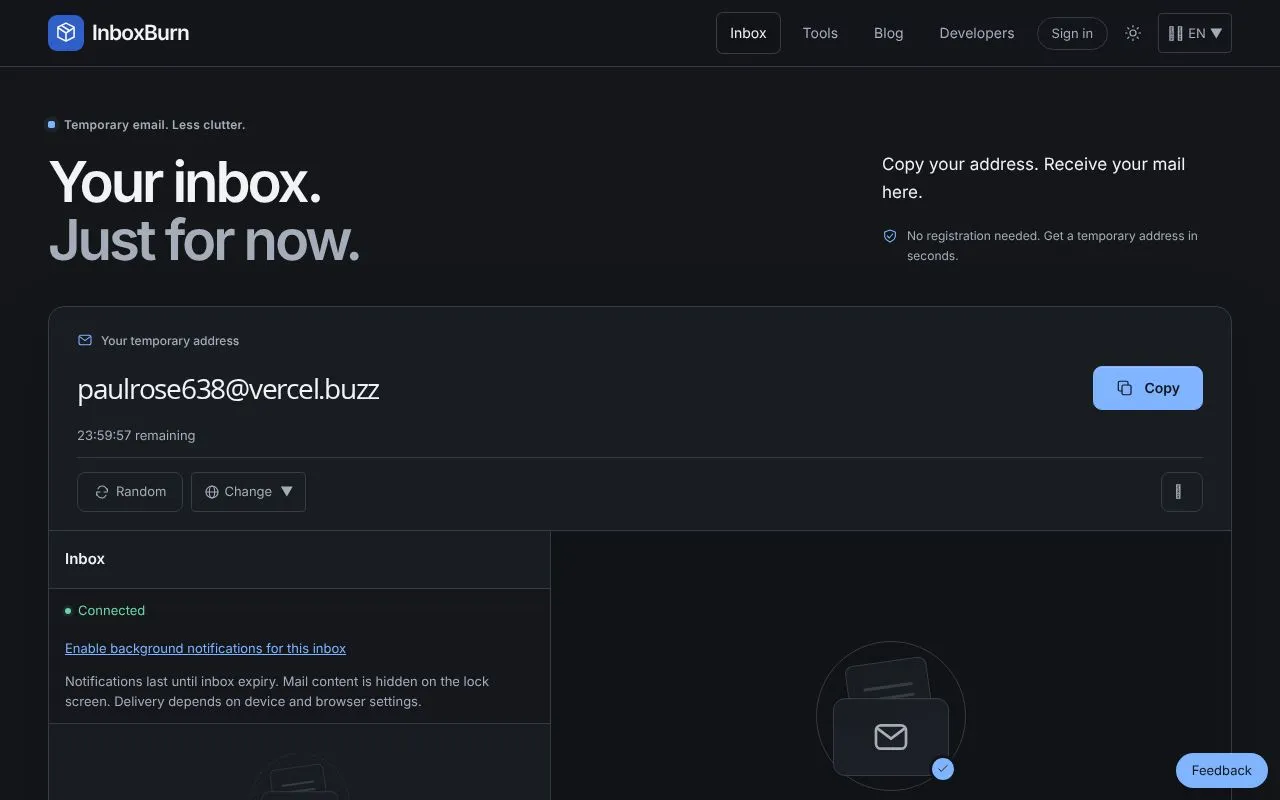Open the EN language dropdown
This screenshot has height=800, width=1280.
(x=1195, y=33)
